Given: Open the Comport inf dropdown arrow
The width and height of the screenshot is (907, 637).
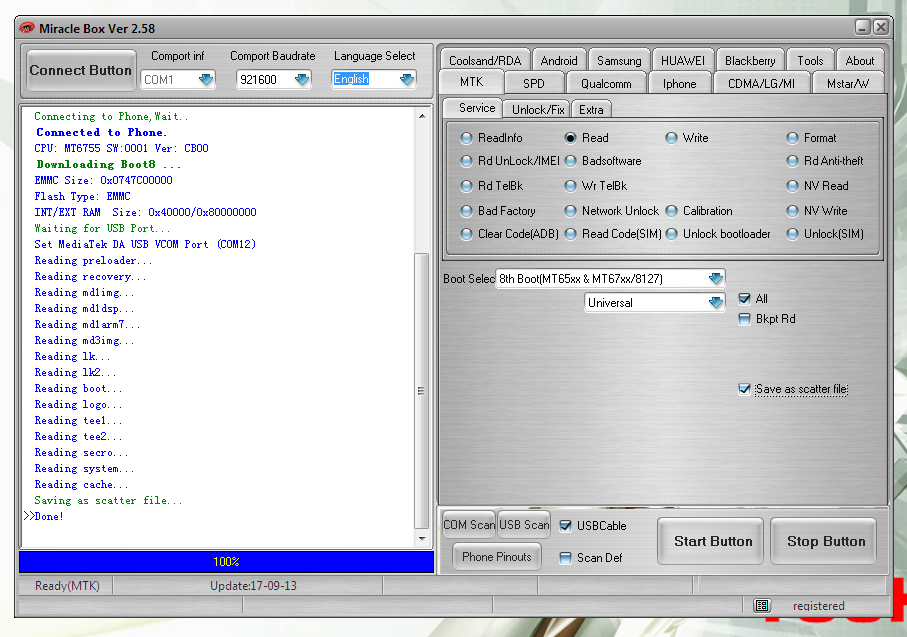Looking at the screenshot, I should click(206, 79).
